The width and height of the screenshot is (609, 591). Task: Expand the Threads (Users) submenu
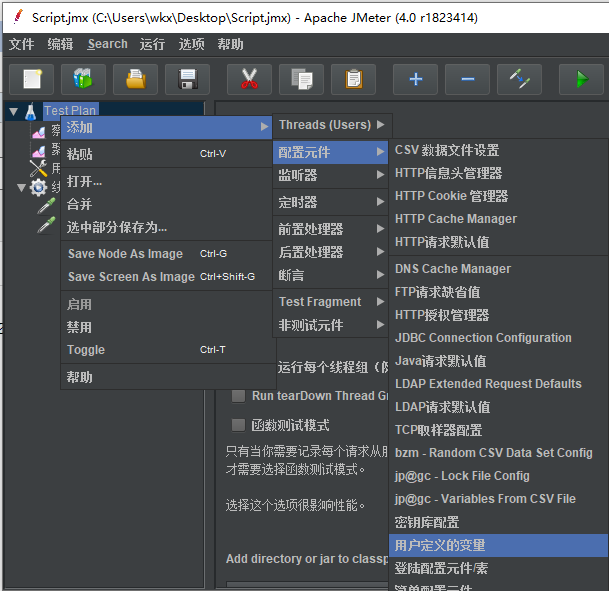332,125
